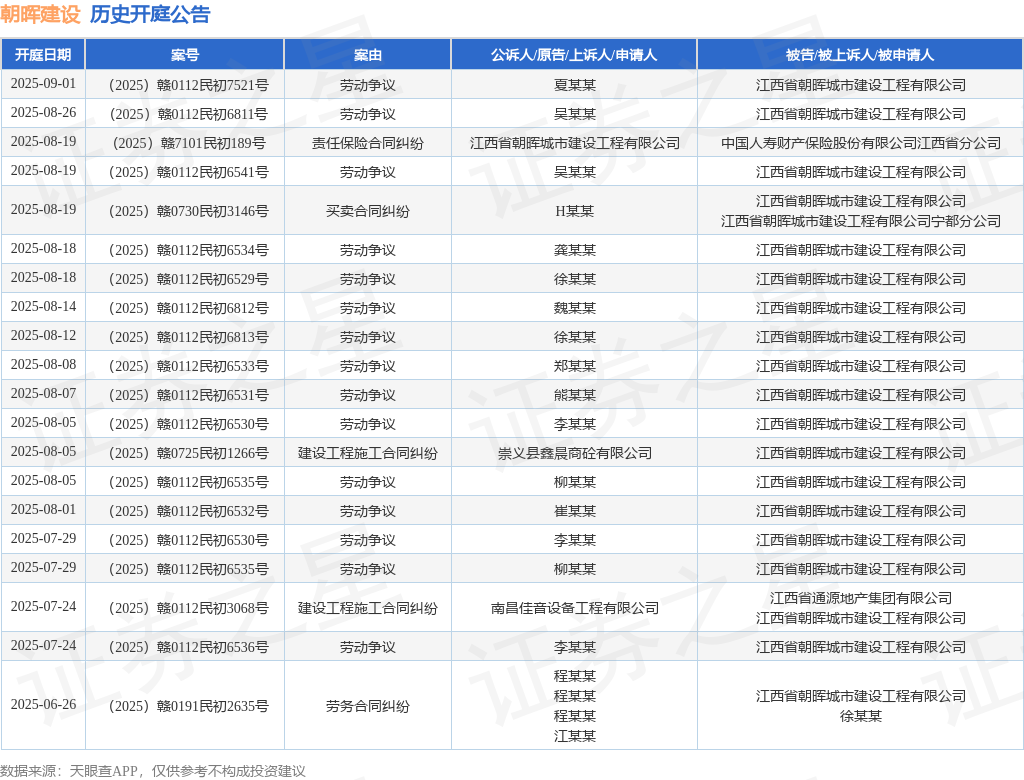Select plaintiff 南昌佳音设备工程有限公司
This screenshot has height=780, width=1024.
575,608
